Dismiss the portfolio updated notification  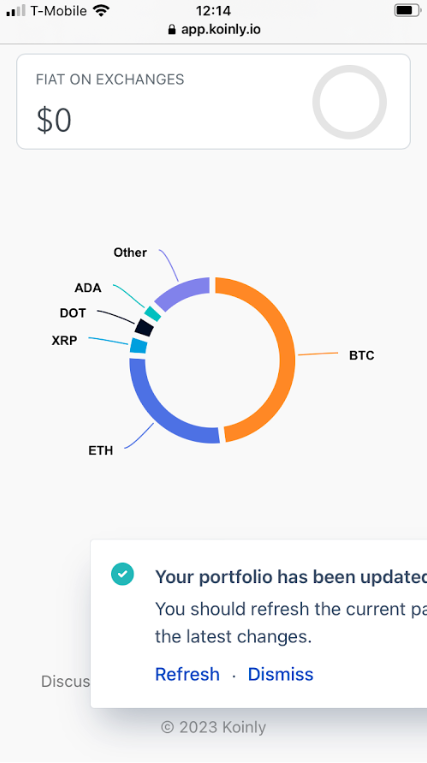coord(281,674)
